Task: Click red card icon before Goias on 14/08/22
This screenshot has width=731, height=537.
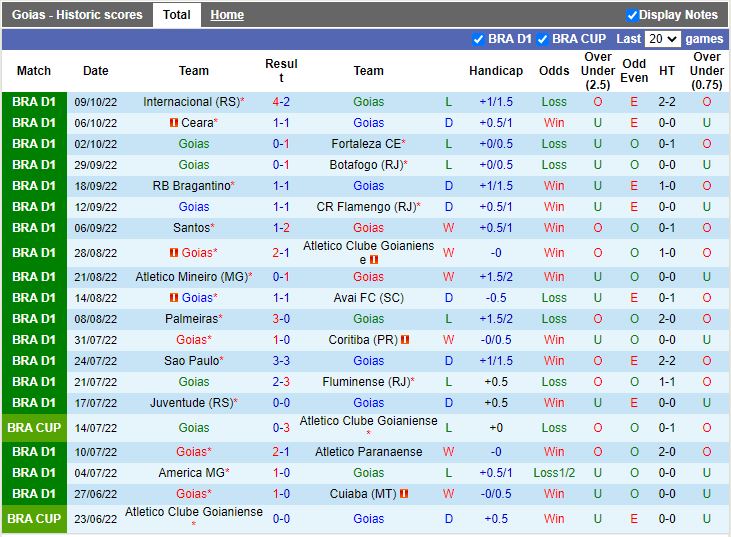Action: pyautogui.click(x=174, y=298)
